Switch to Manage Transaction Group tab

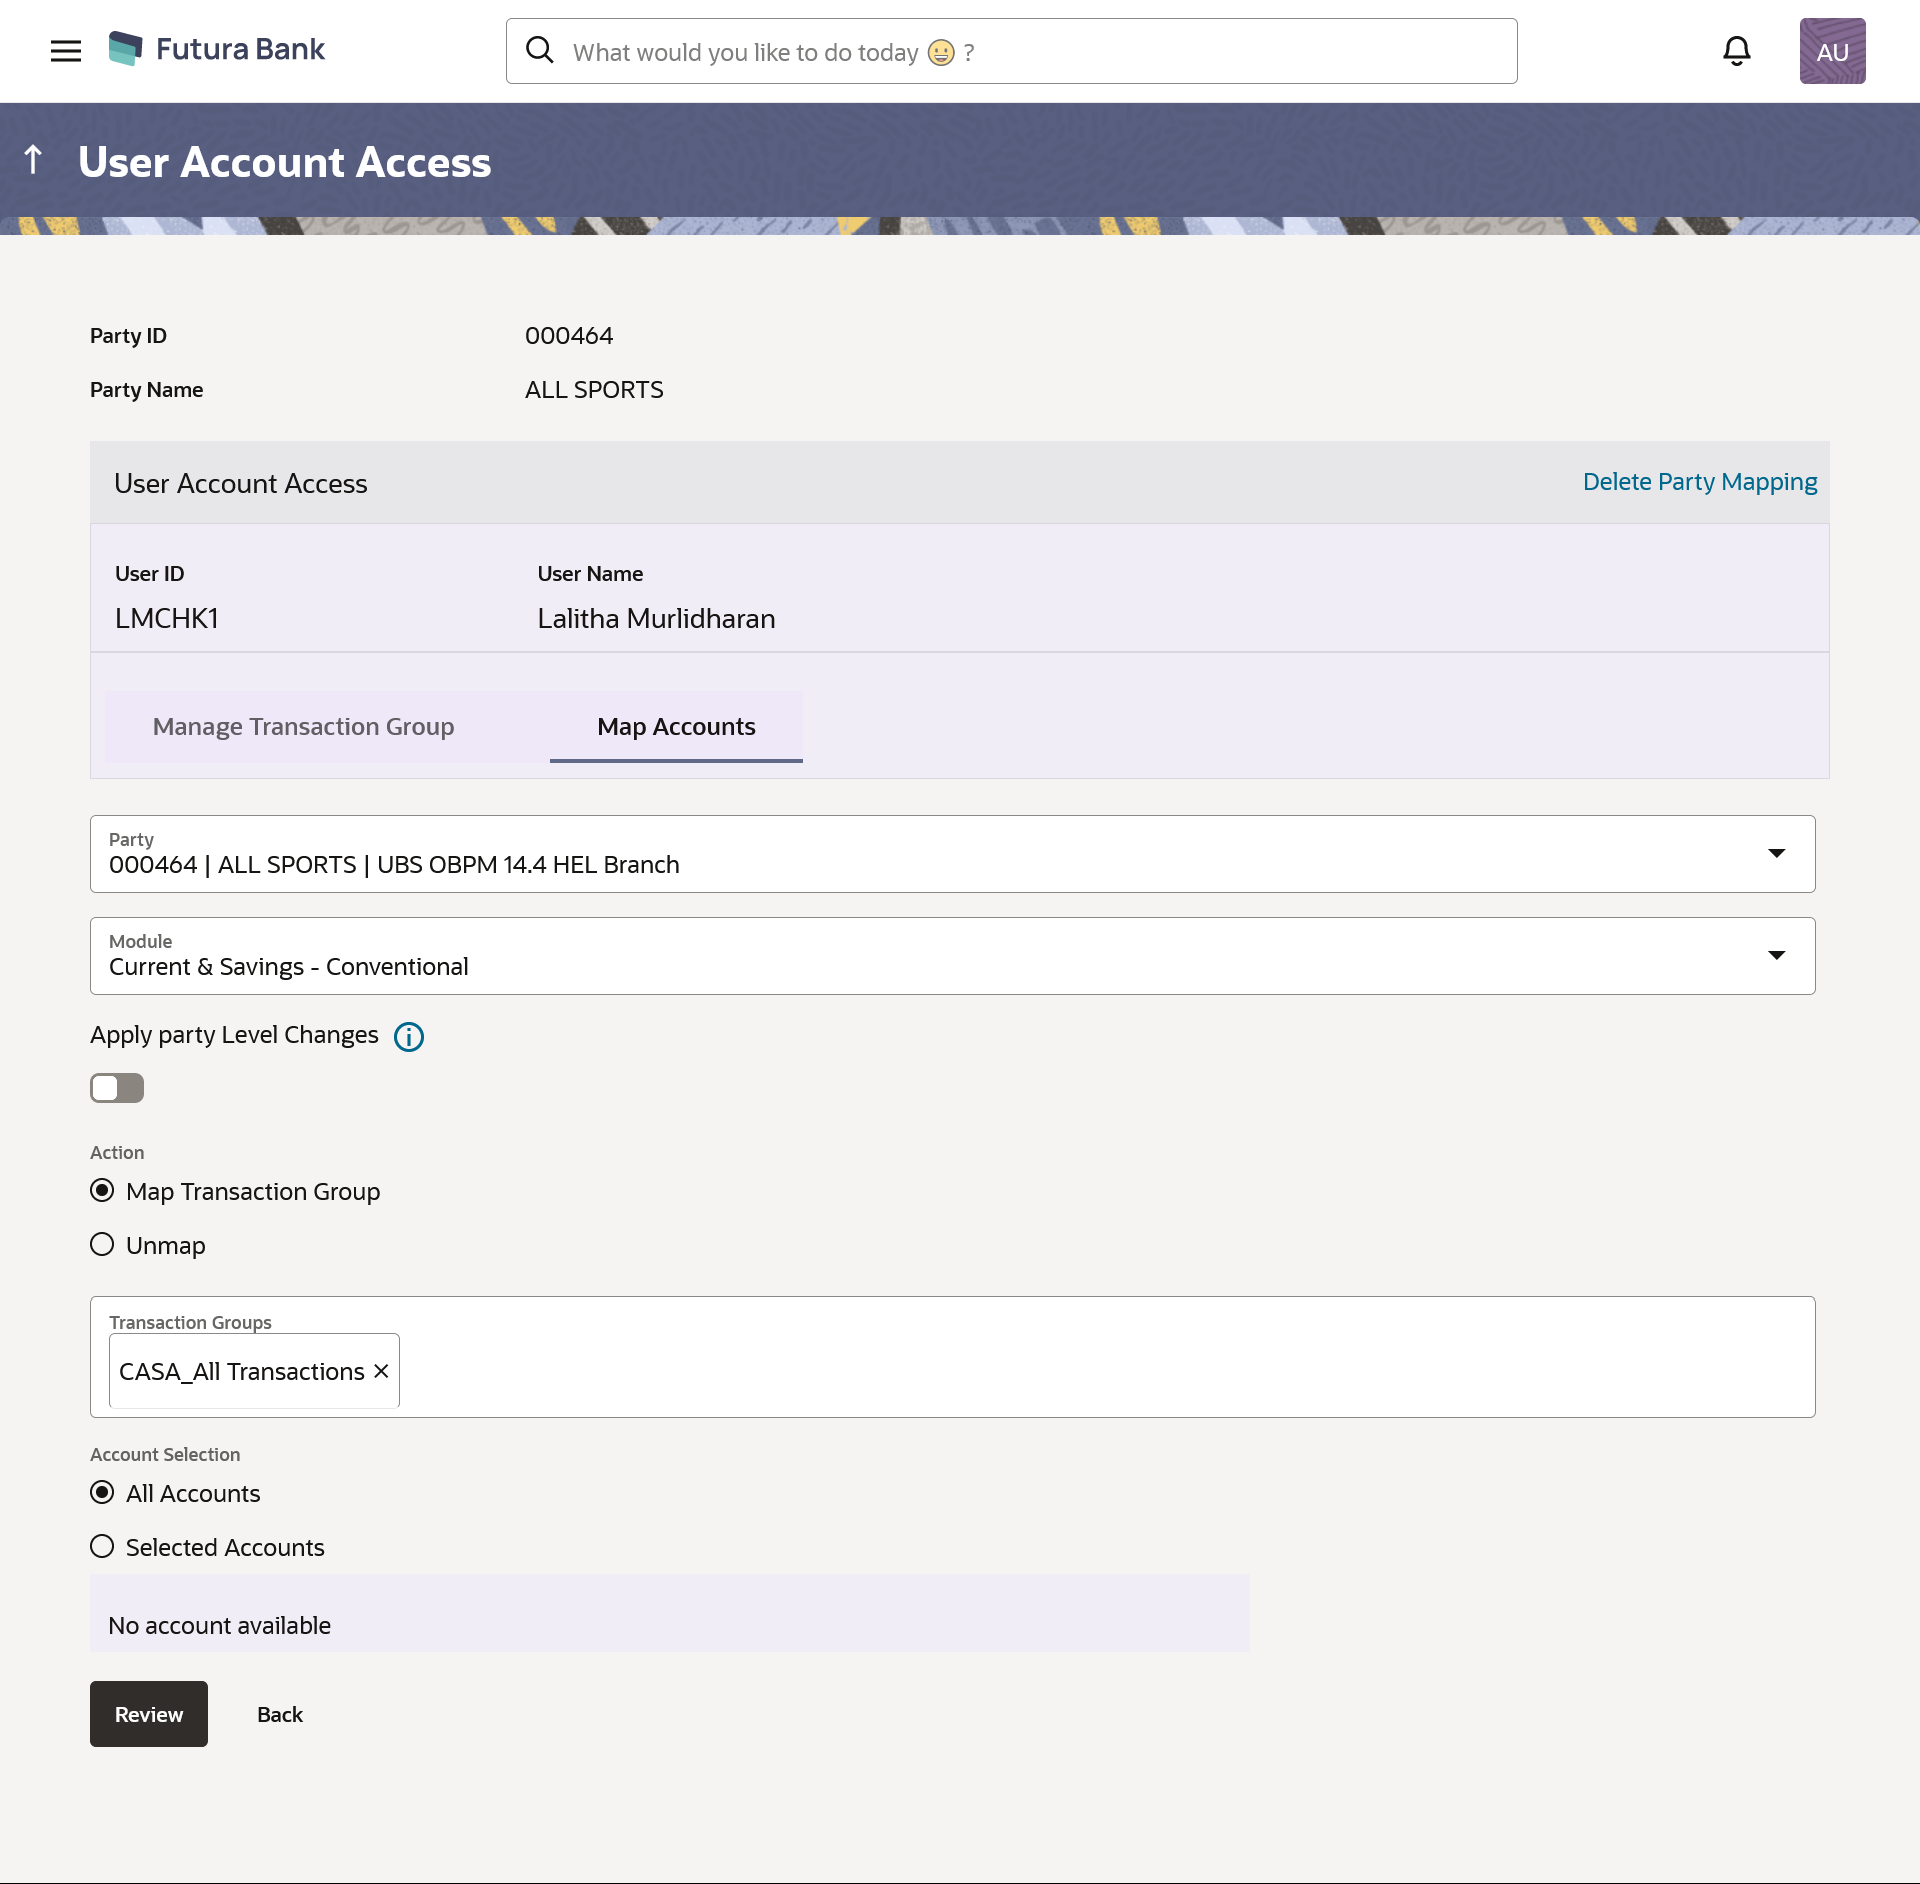pyautogui.click(x=303, y=727)
